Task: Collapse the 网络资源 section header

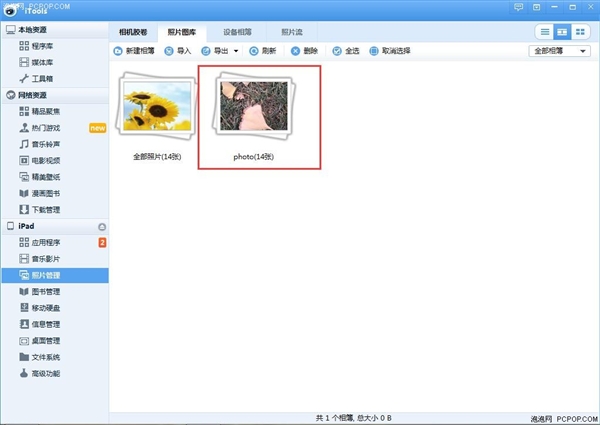Action: 55,95
